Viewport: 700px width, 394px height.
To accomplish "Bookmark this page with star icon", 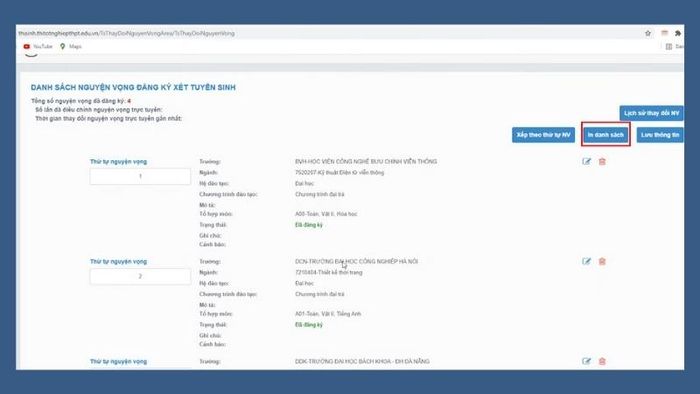I will [648, 33].
